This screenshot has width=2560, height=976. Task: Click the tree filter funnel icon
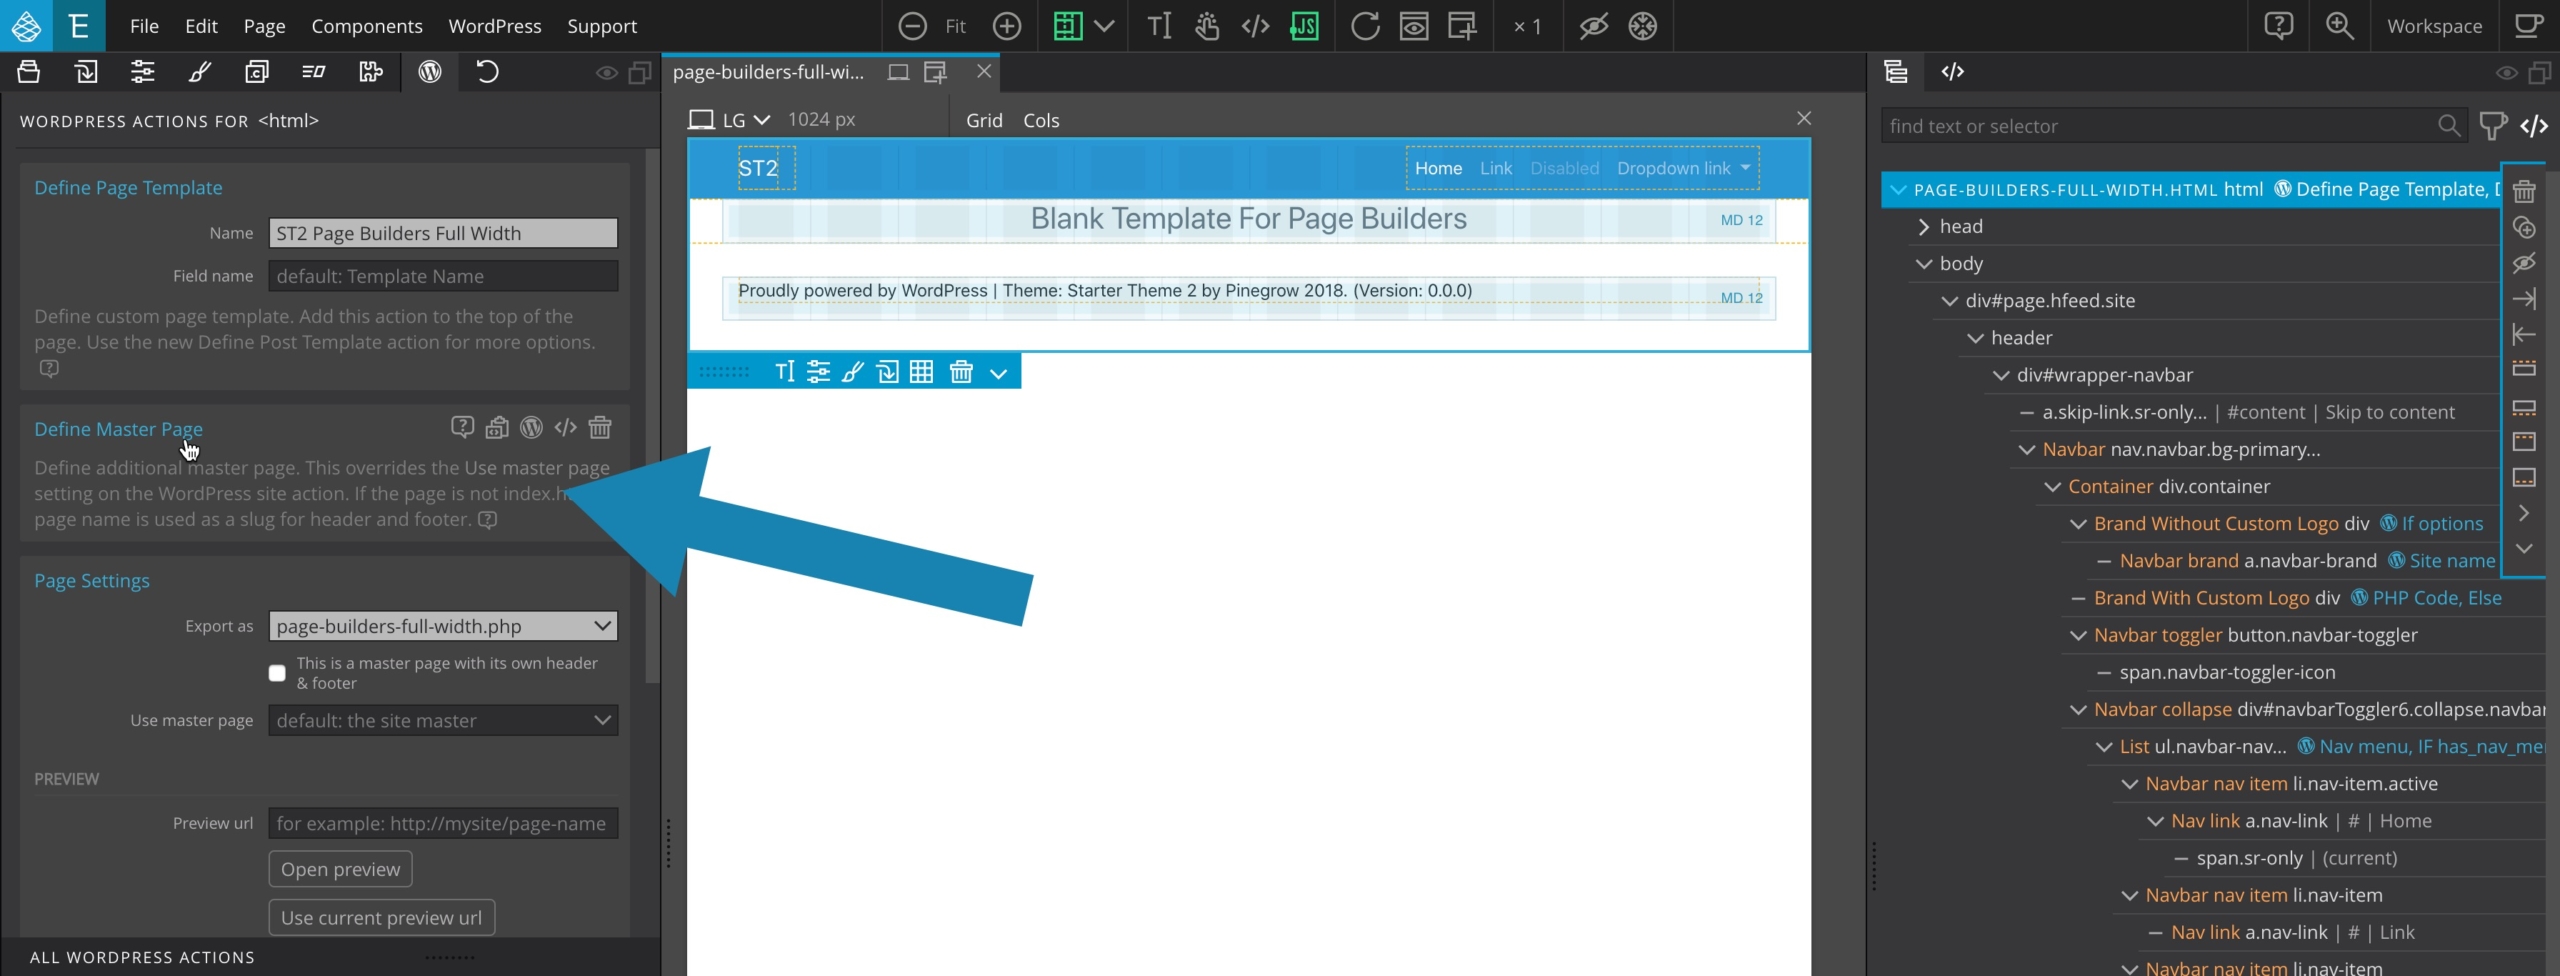(x=2493, y=126)
